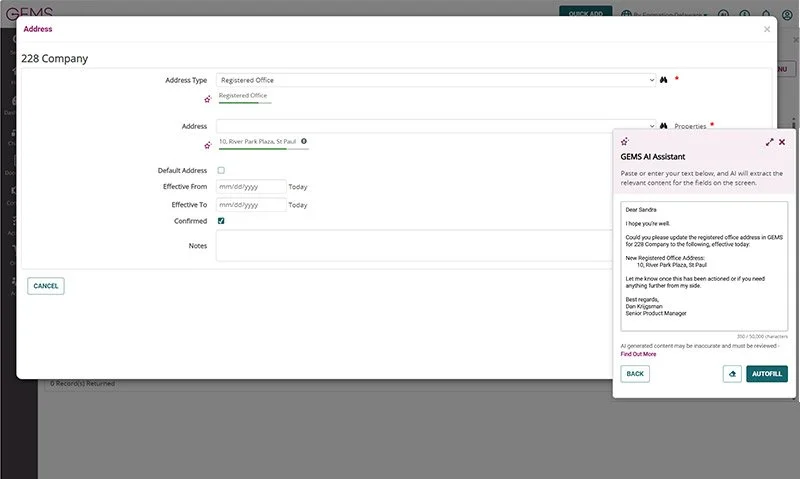Click the Cancel button
The width and height of the screenshot is (800, 479).
[46, 286]
